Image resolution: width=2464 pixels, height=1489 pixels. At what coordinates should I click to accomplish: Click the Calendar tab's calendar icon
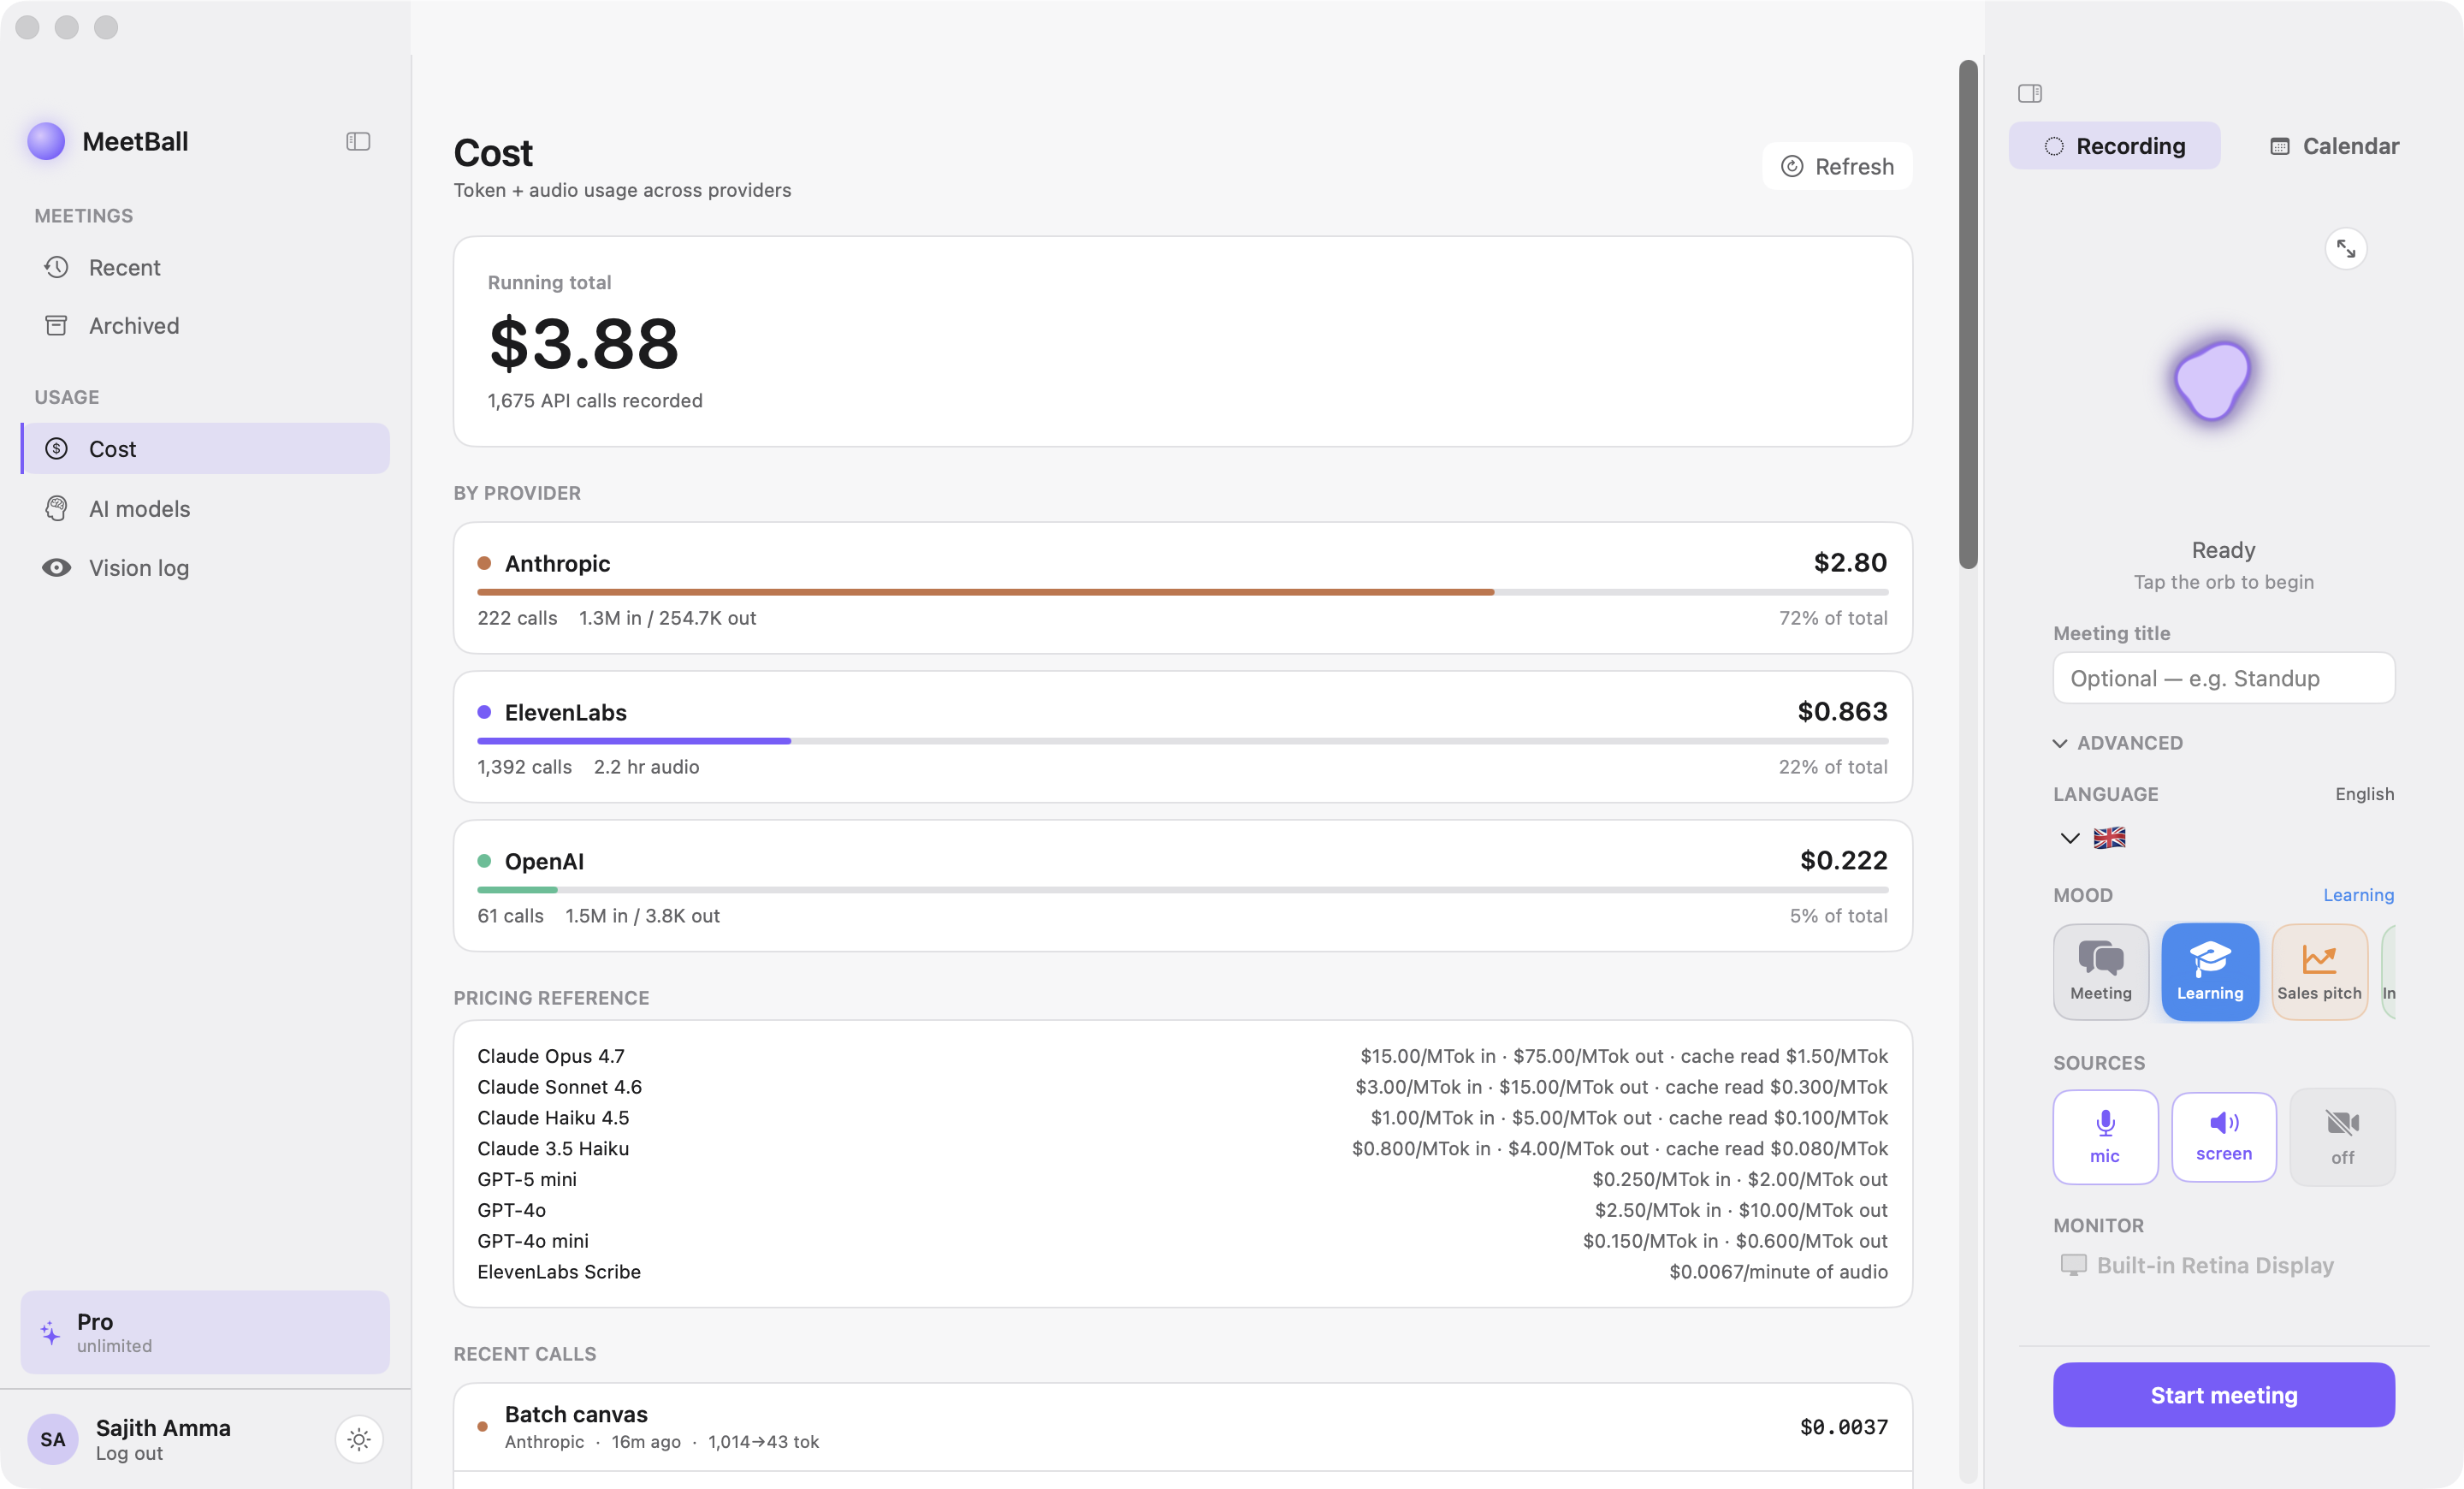tap(2280, 146)
